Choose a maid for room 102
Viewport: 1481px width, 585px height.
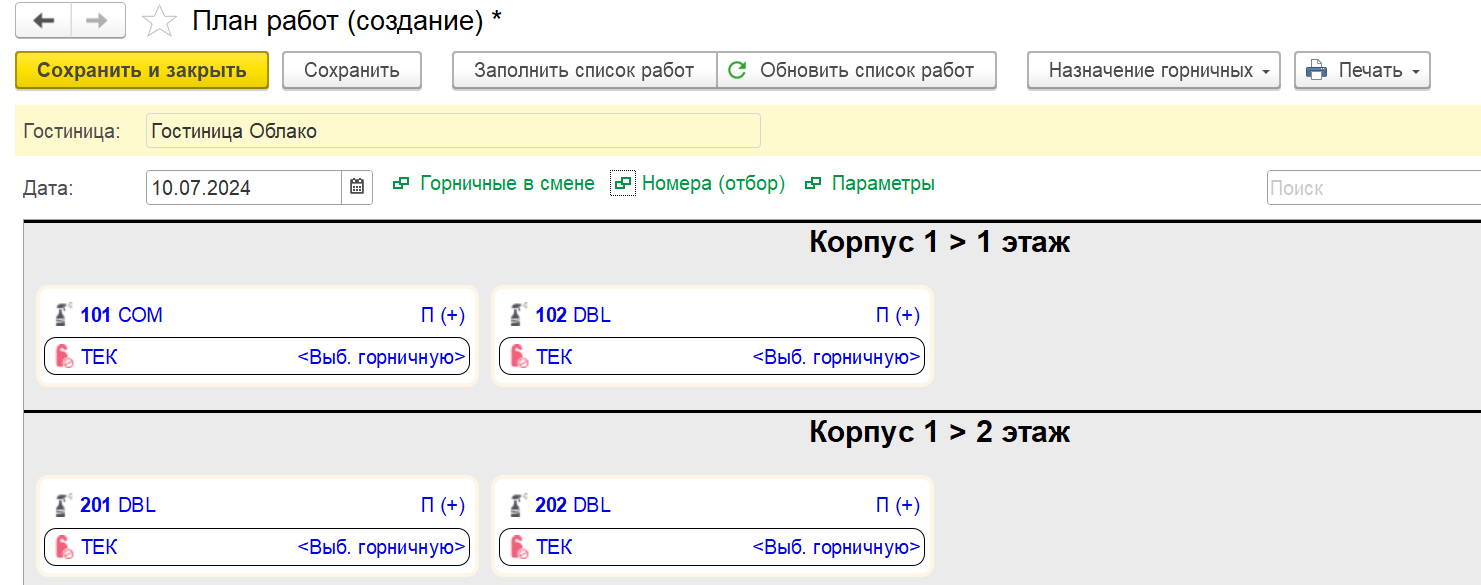pos(836,356)
